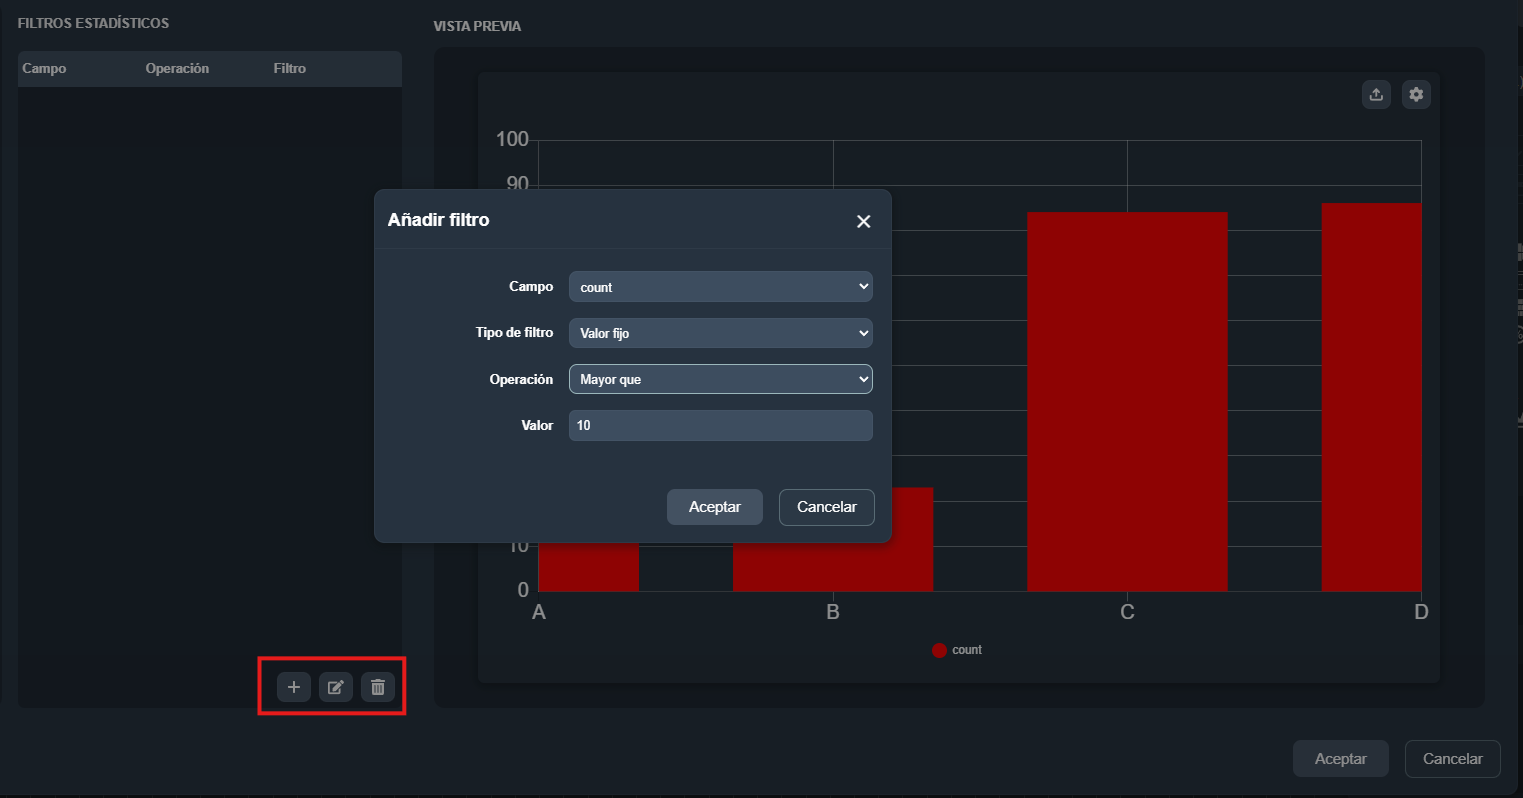The image size is (1523, 798).
Task: Click the Filtro column header in filters table
Action: [x=289, y=69]
